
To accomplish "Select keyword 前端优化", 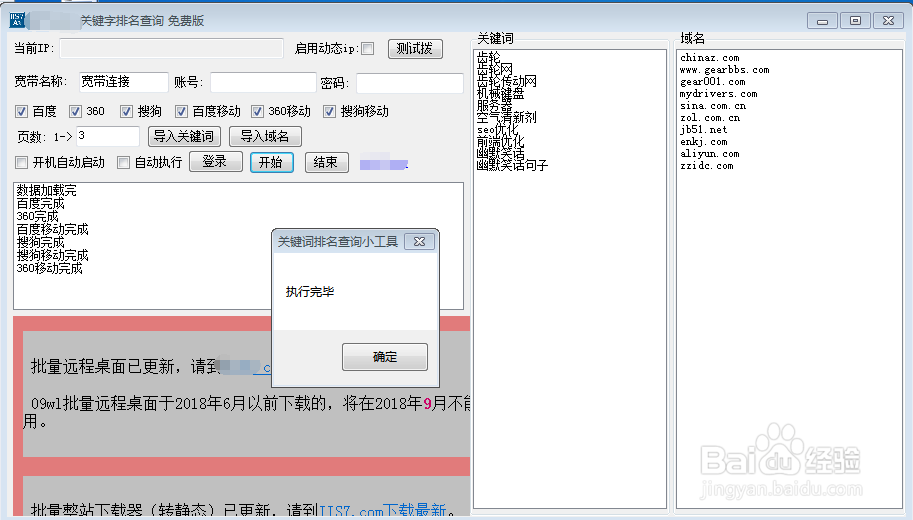I will (x=500, y=142).
